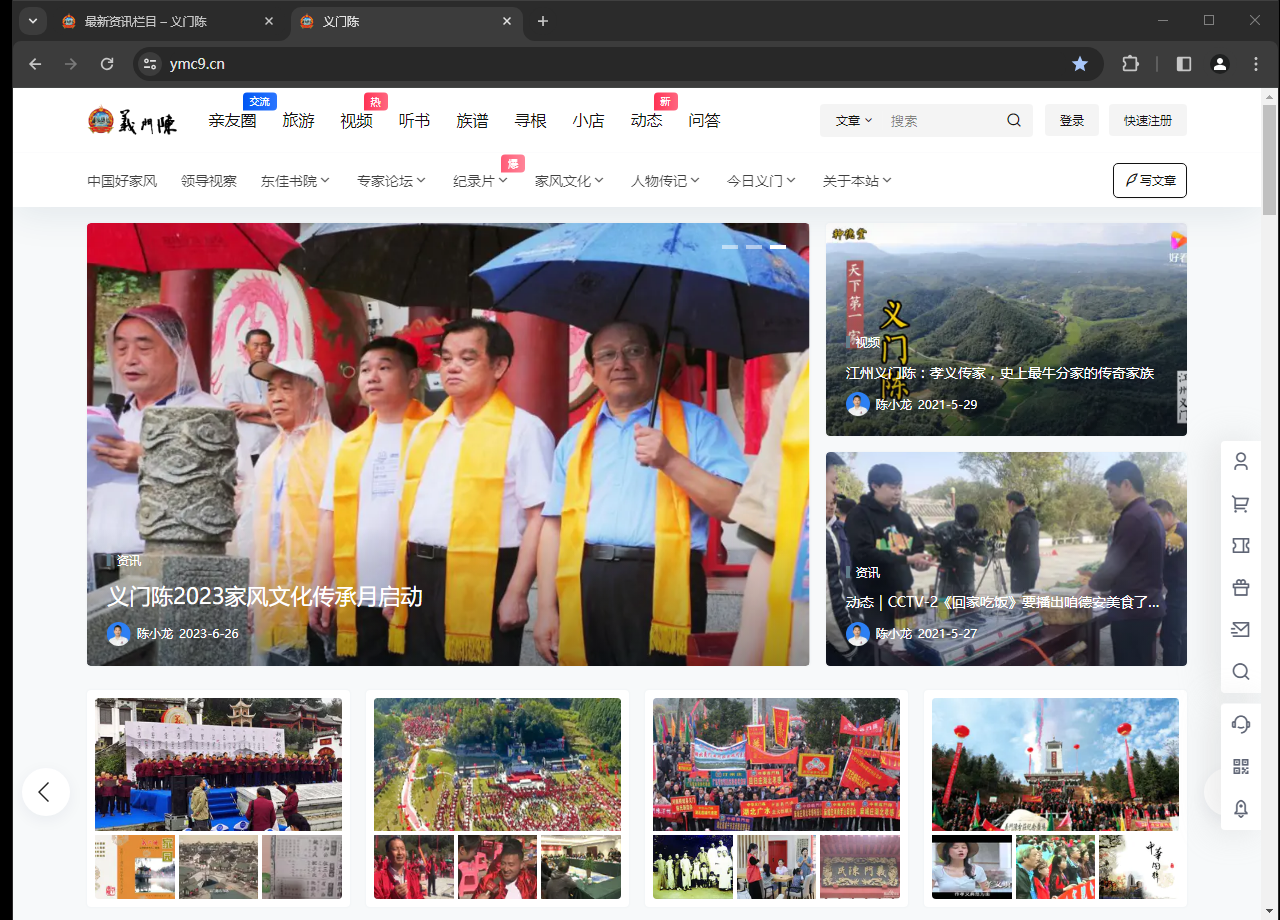Select the first carousel slide indicator
Image resolution: width=1280 pixels, height=920 pixels.
(x=730, y=246)
